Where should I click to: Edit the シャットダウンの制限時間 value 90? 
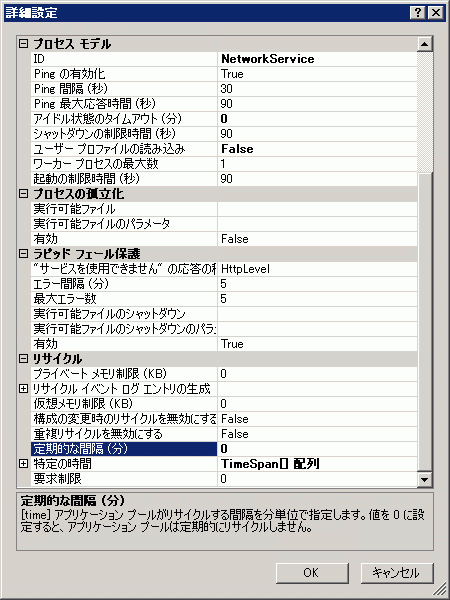[318, 134]
